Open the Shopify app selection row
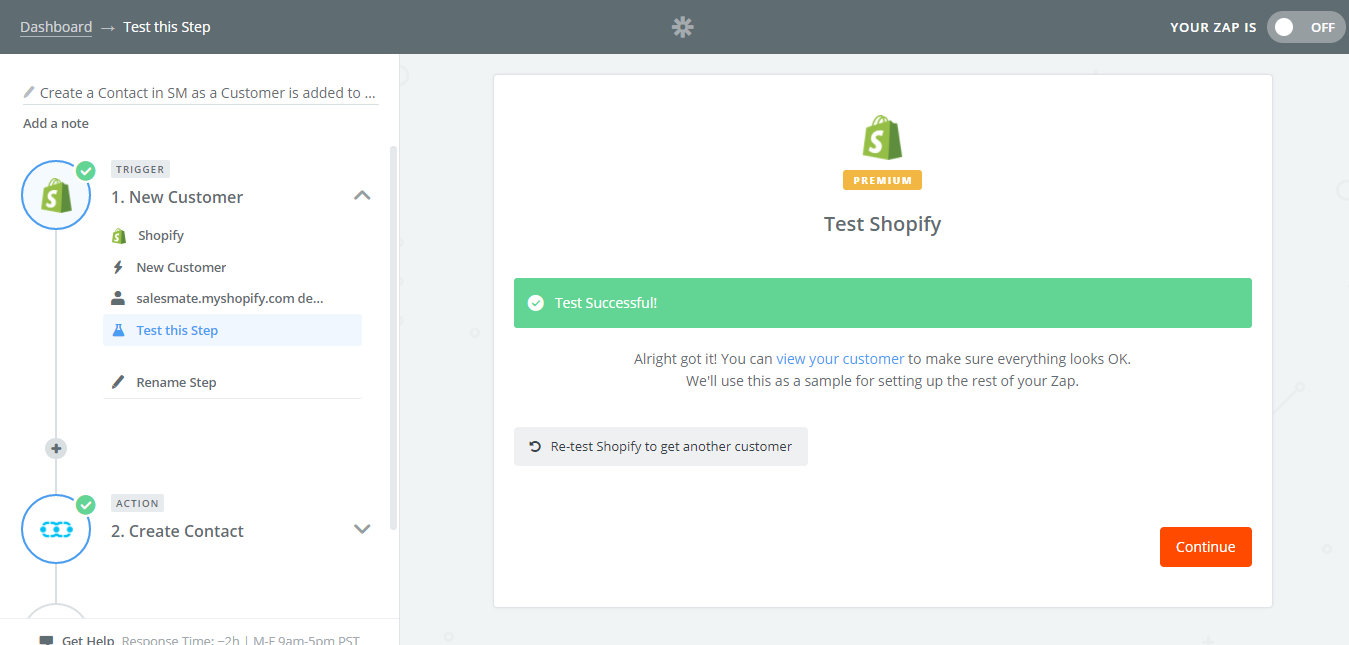This screenshot has height=645, width=1349. (x=232, y=236)
